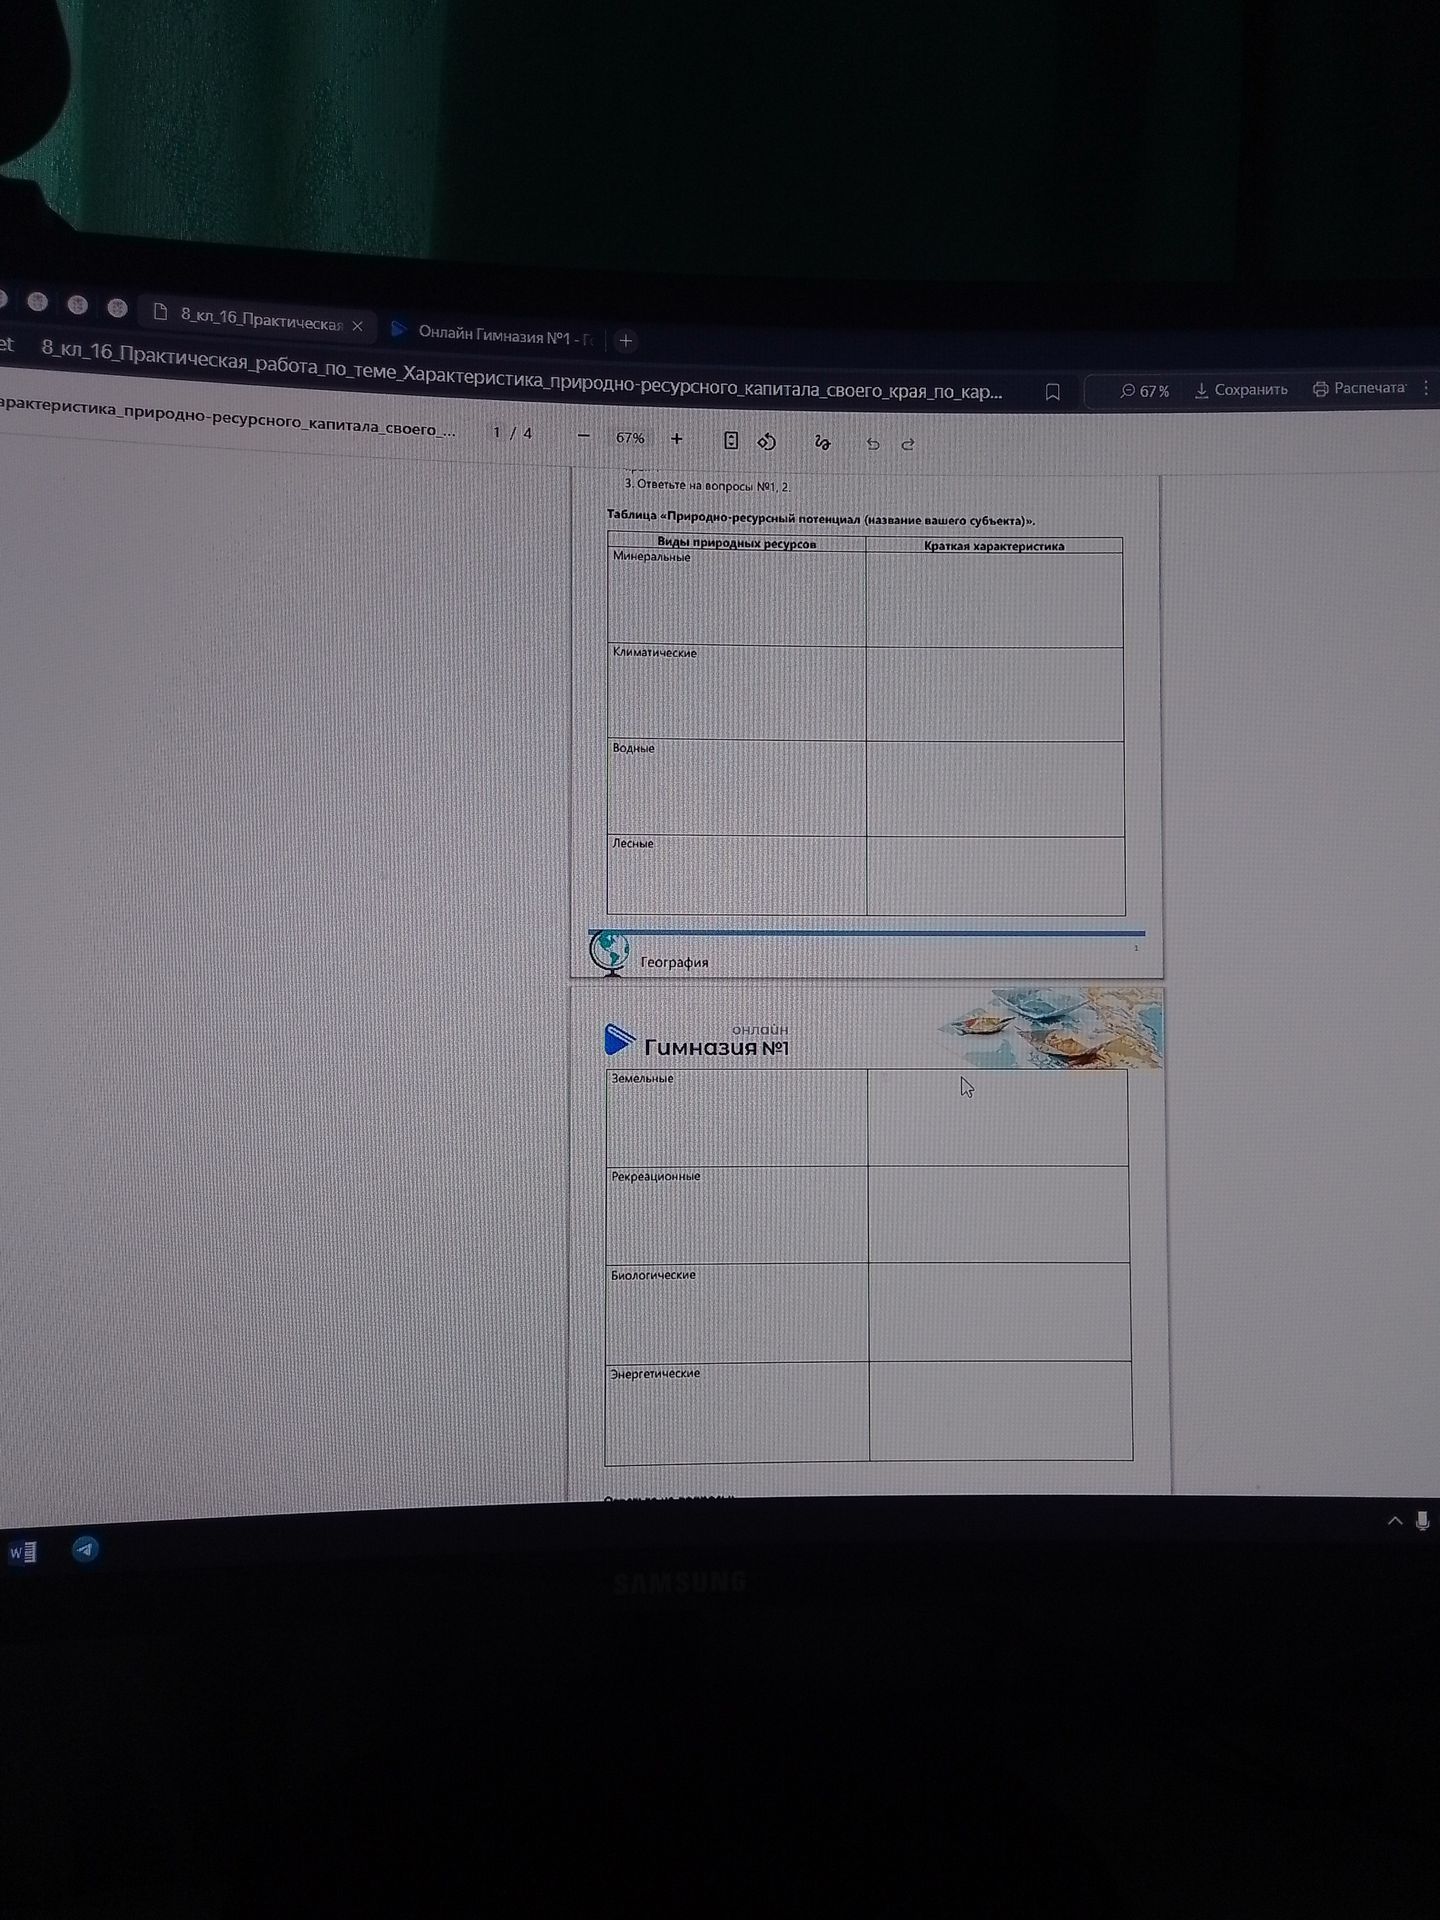Screen dimensions: 1440x1920
Task: Click the document title in PDF toolbar
Action: coord(228,416)
